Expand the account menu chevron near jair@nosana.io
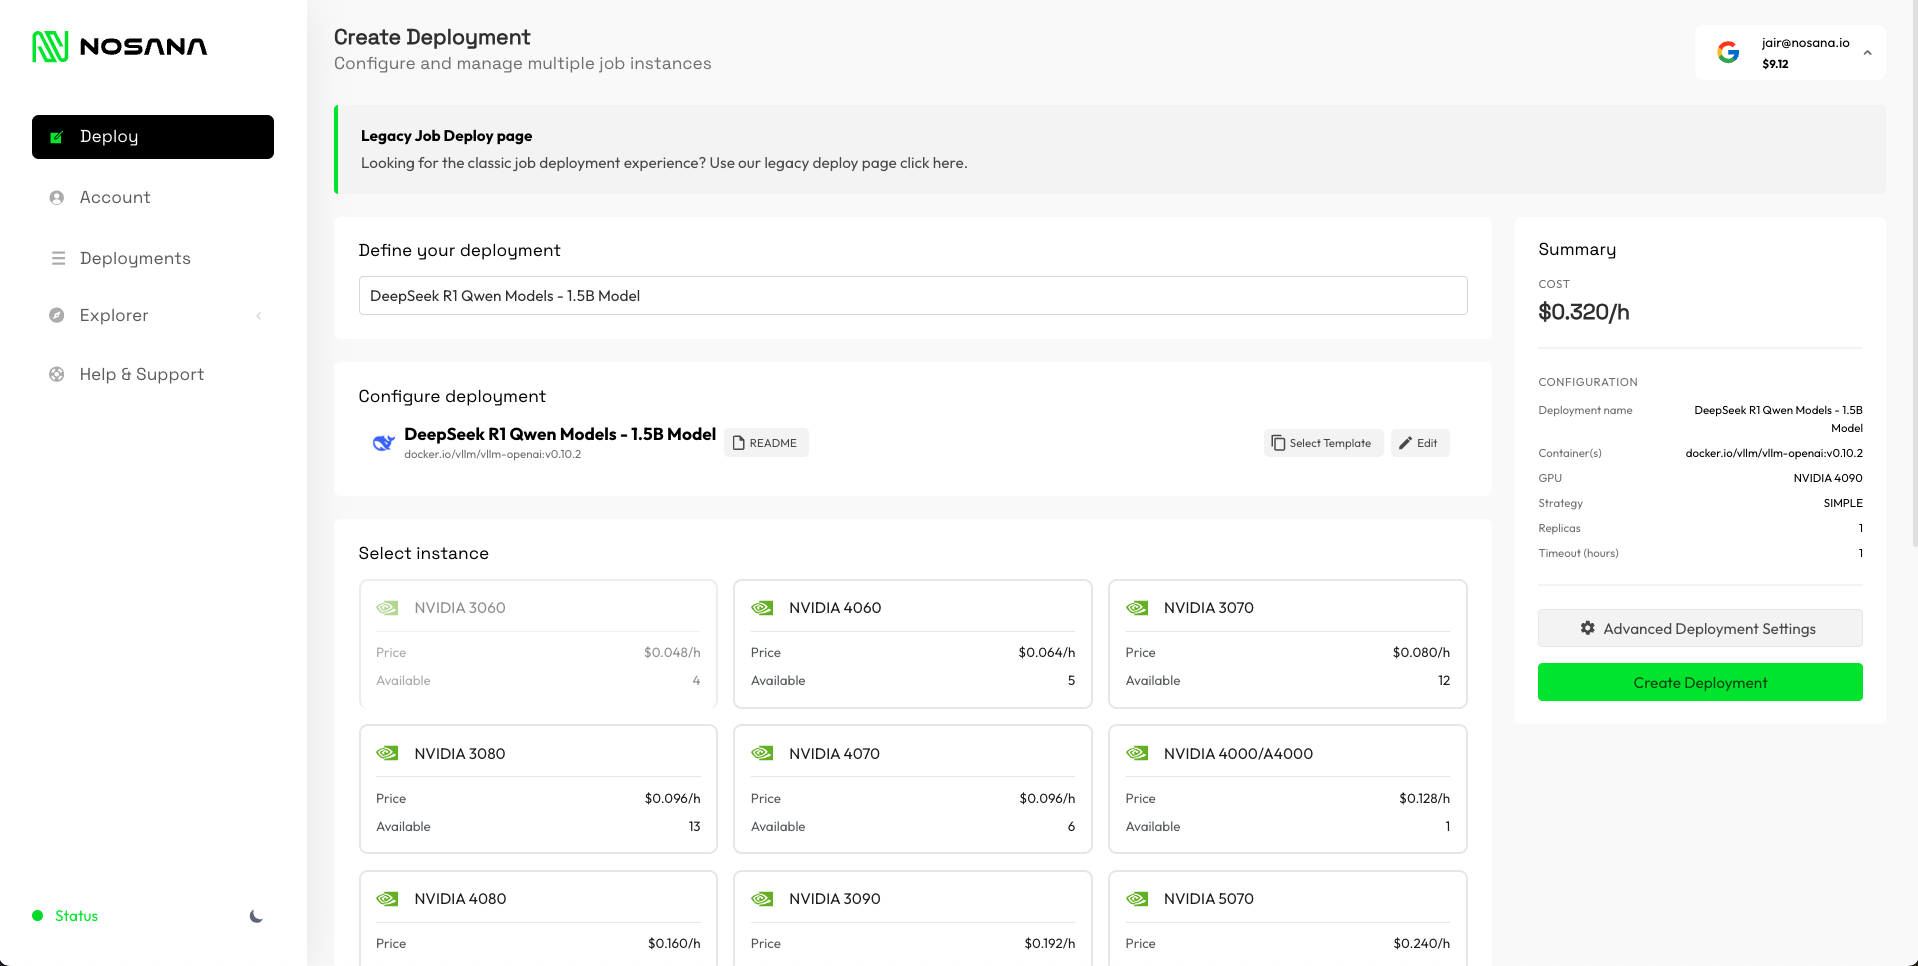The height and width of the screenshot is (966, 1918). tap(1866, 52)
